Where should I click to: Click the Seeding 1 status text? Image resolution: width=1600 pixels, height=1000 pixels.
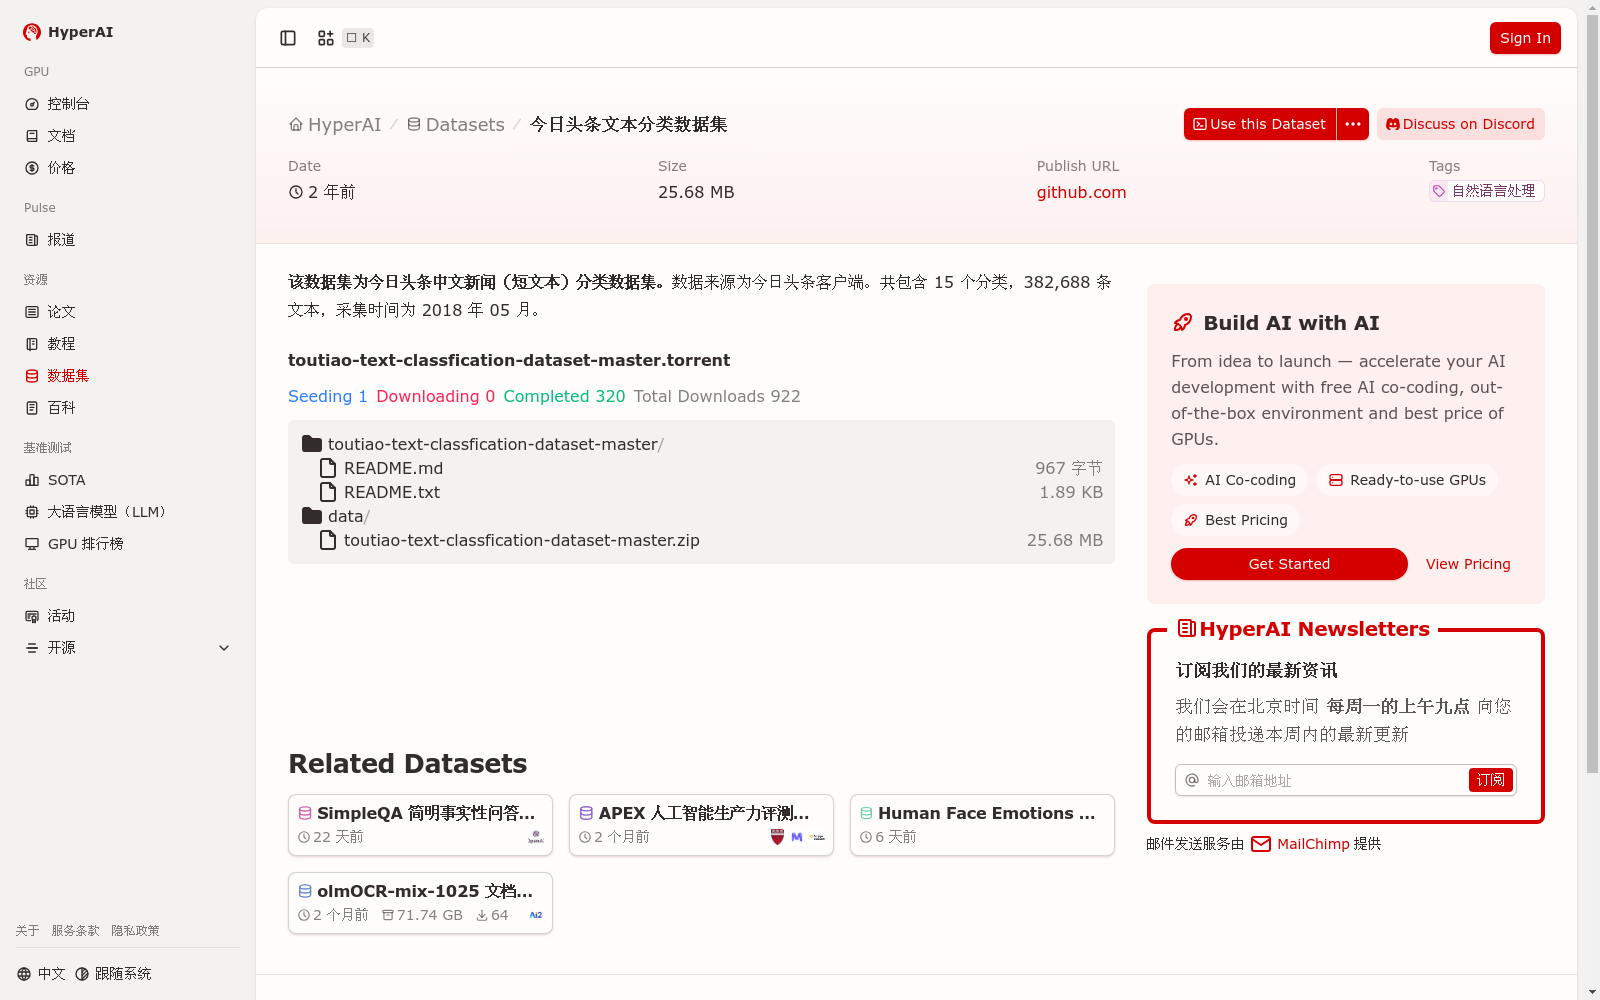[x=328, y=396]
